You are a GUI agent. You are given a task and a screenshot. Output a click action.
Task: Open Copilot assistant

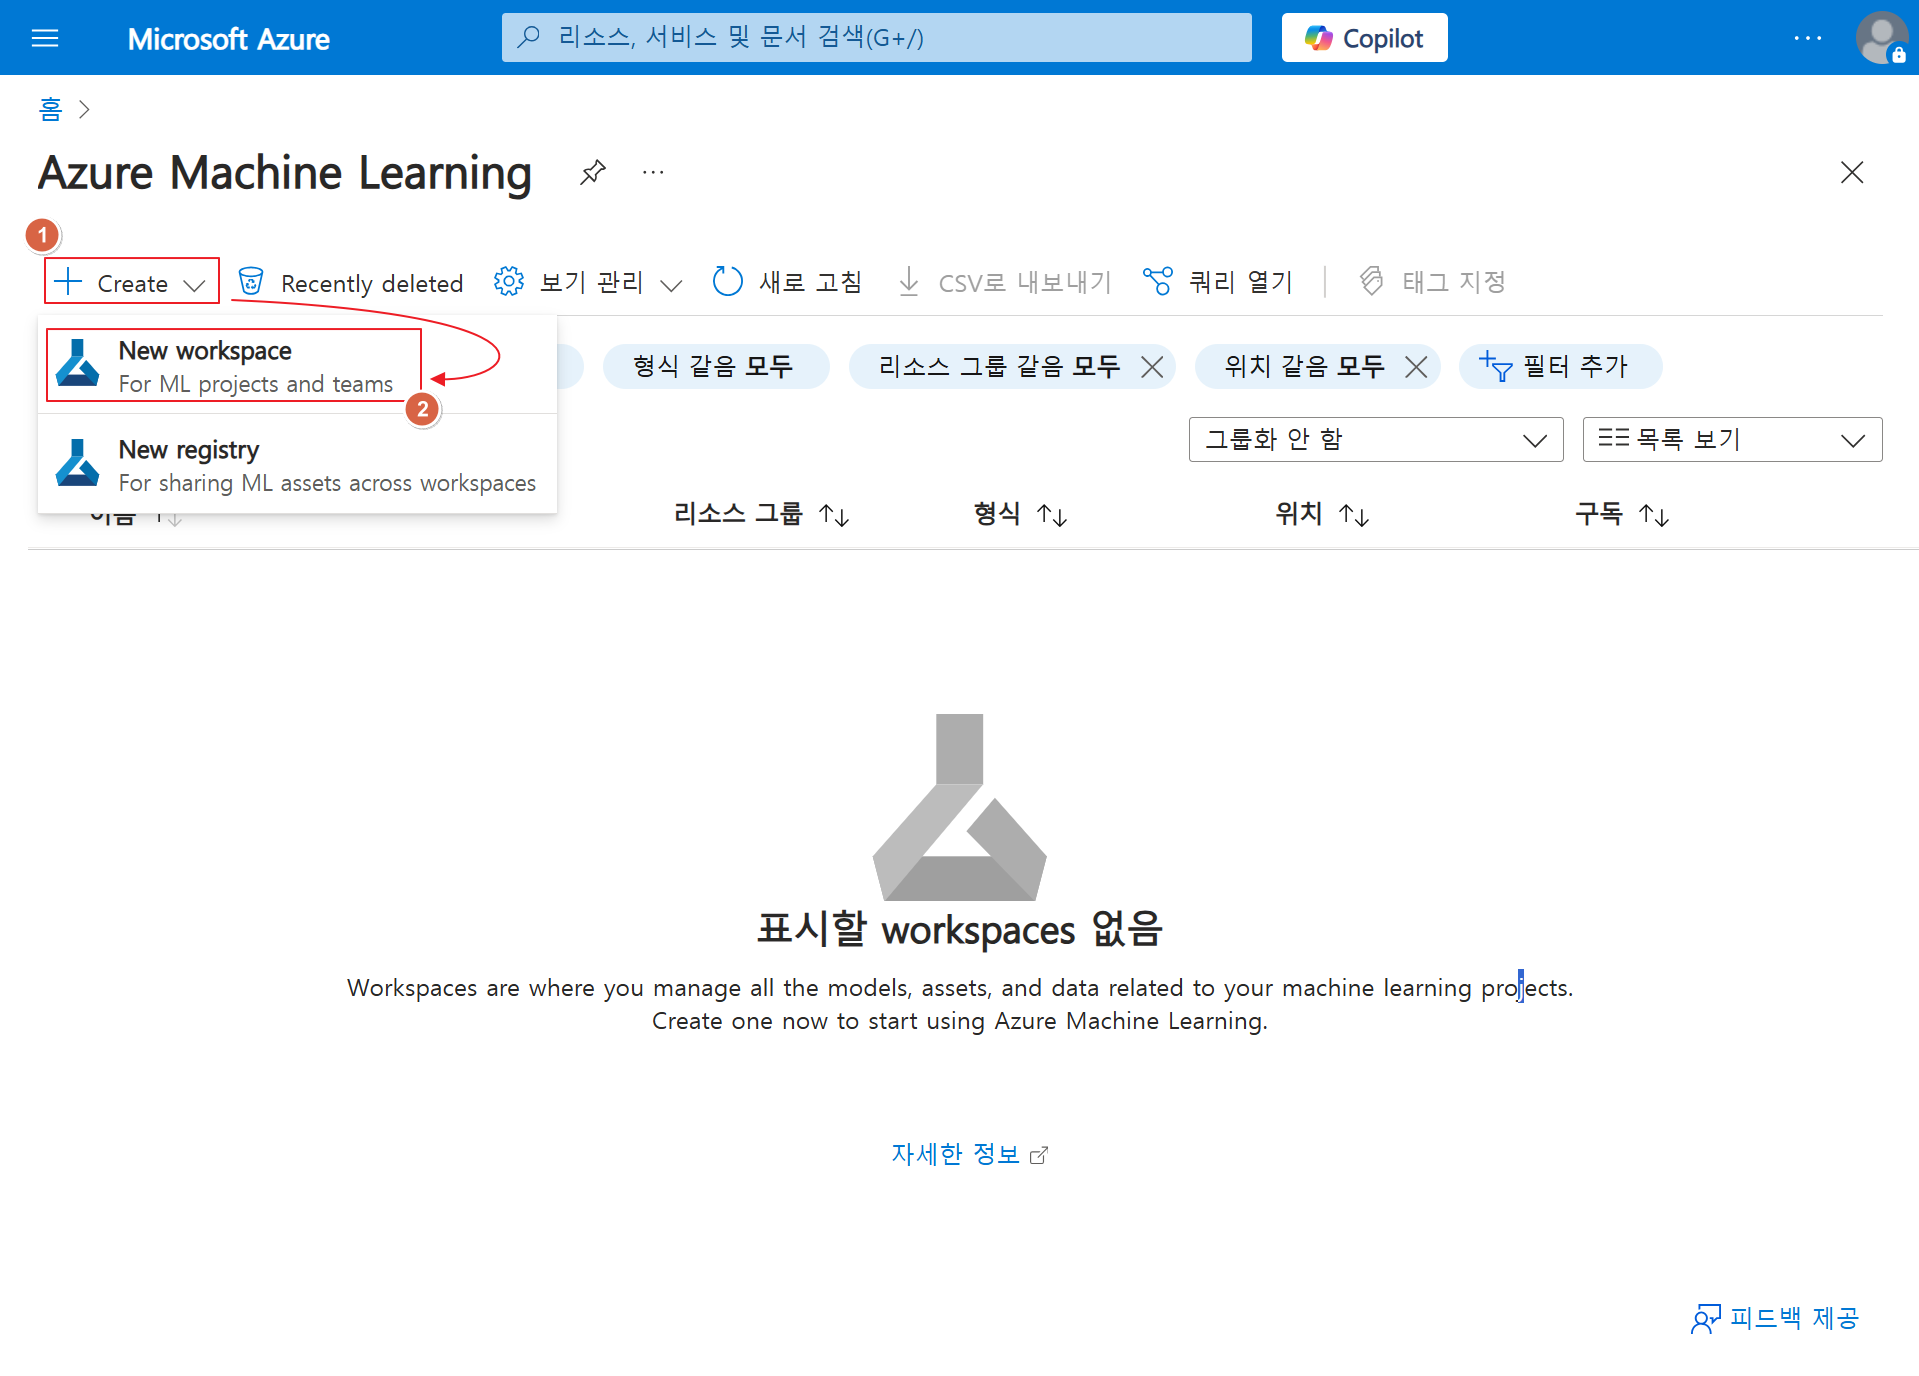tap(1364, 38)
